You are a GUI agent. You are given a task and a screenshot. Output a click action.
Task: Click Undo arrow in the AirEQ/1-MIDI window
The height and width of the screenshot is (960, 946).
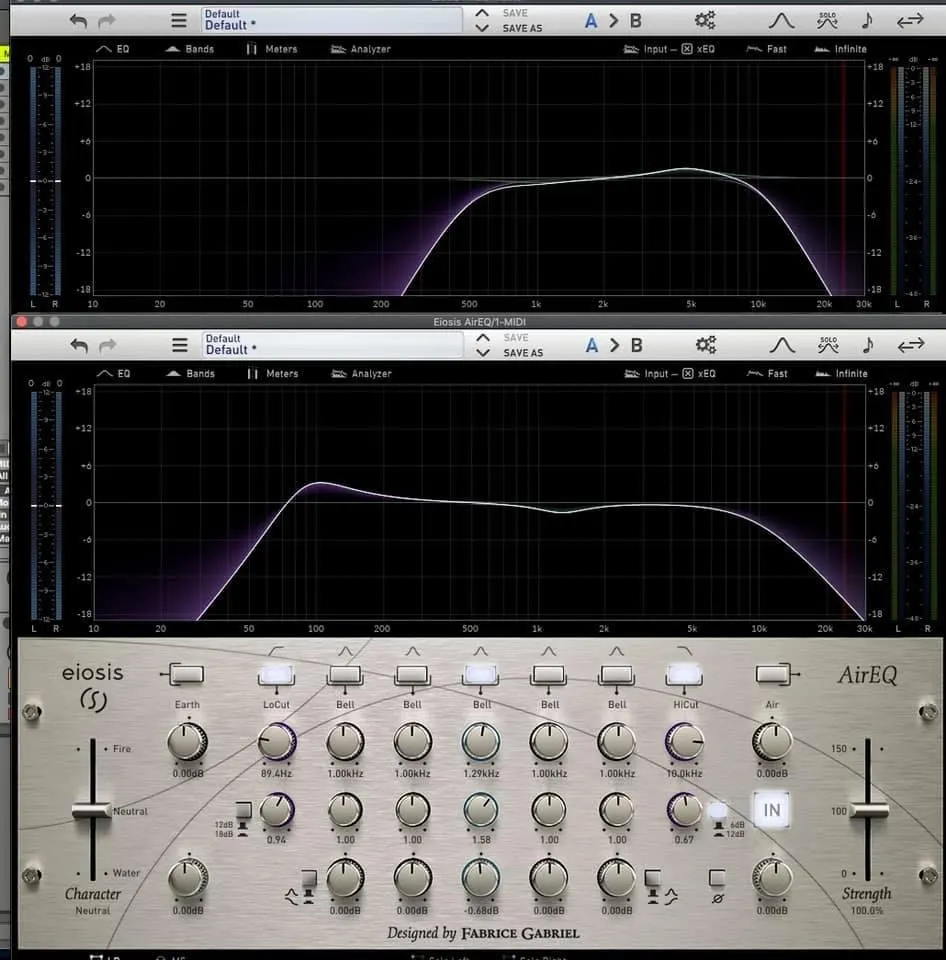click(x=79, y=346)
